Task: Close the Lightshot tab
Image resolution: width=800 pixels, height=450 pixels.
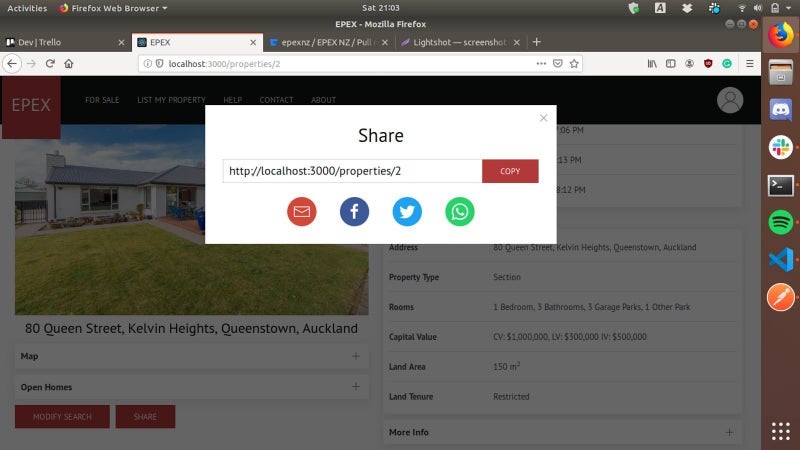Action: point(516,42)
